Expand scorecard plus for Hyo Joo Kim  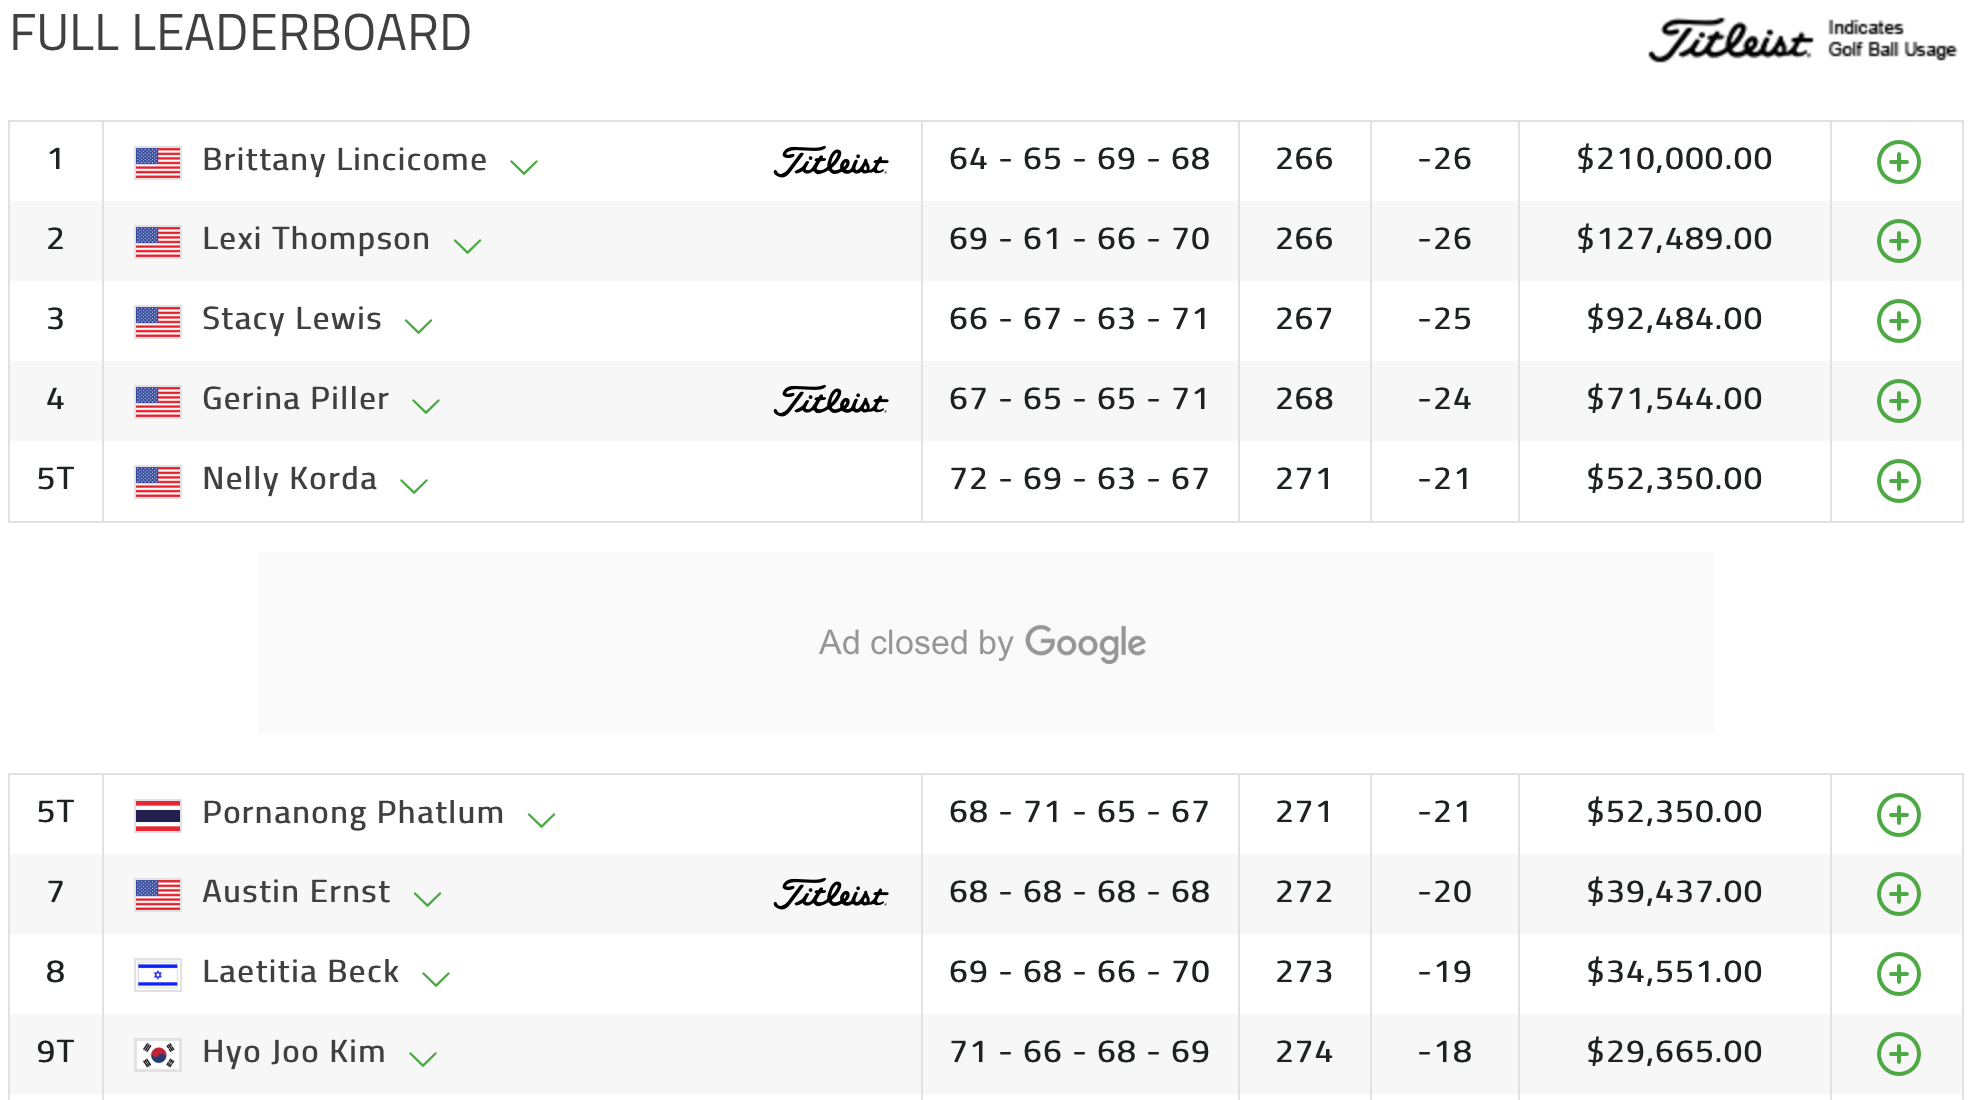(1898, 1053)
